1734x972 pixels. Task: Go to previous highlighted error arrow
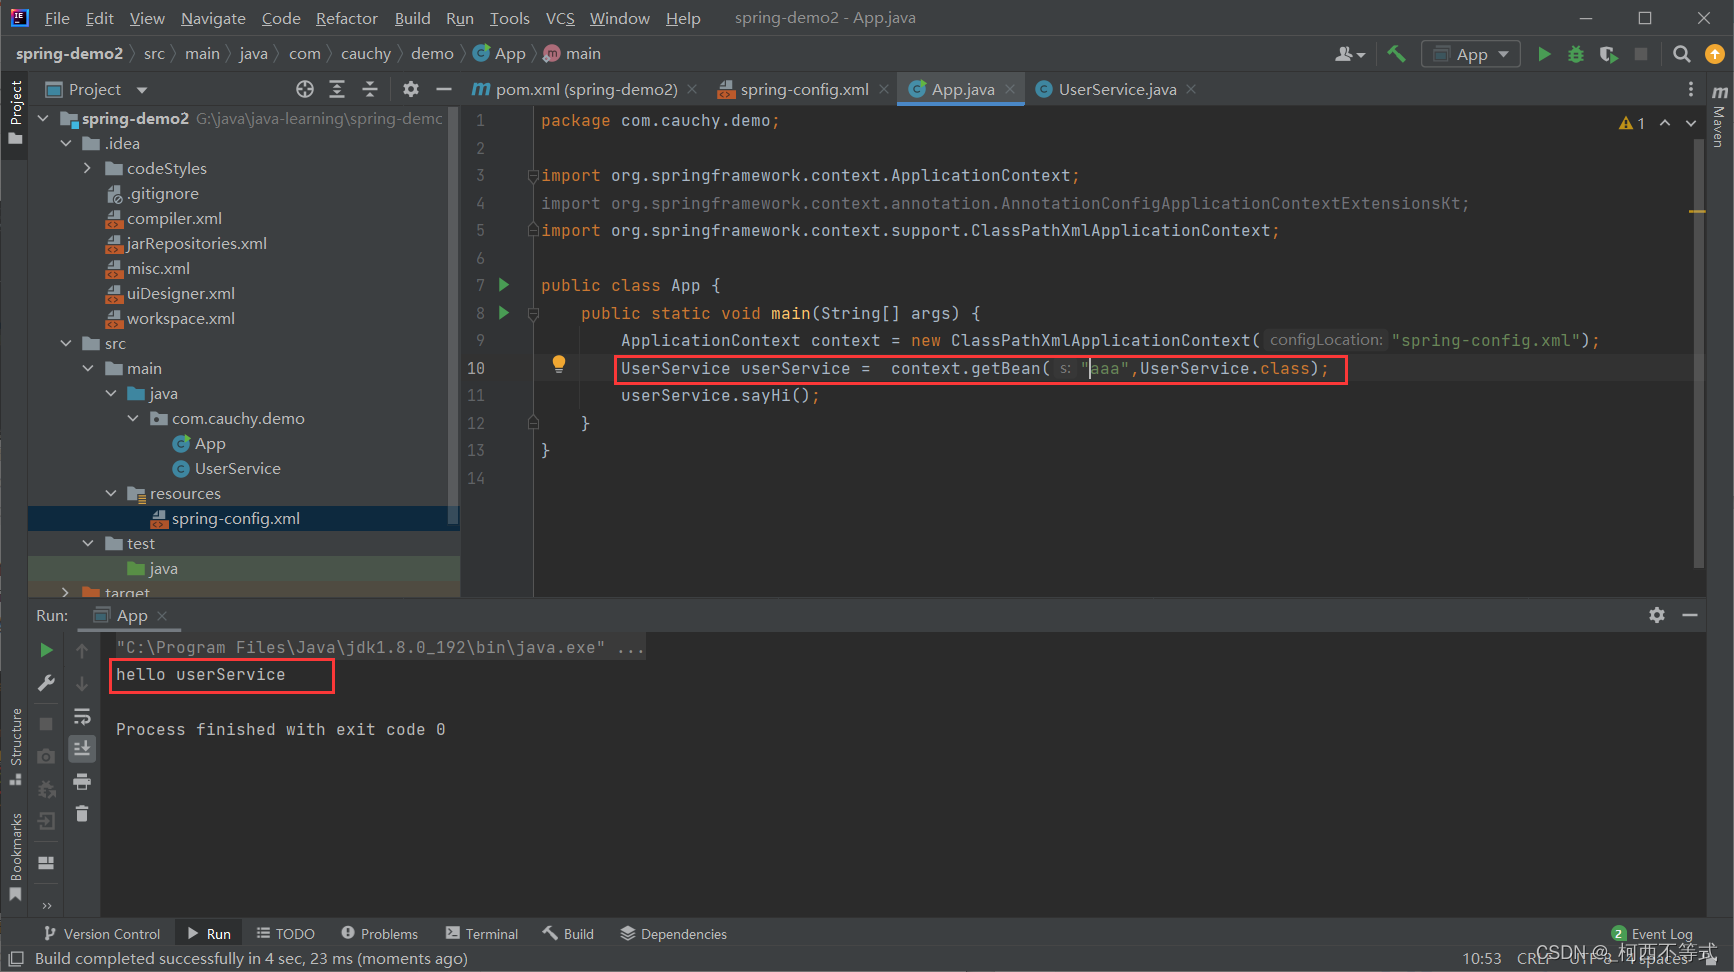(x=1665, y=123)
